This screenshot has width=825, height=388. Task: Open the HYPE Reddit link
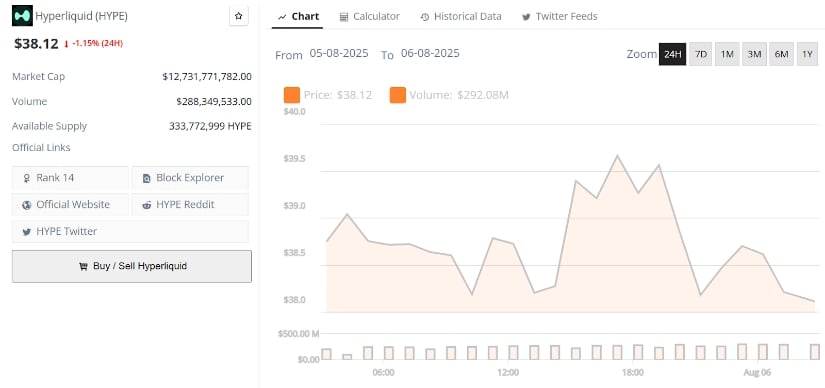(190, 205)
